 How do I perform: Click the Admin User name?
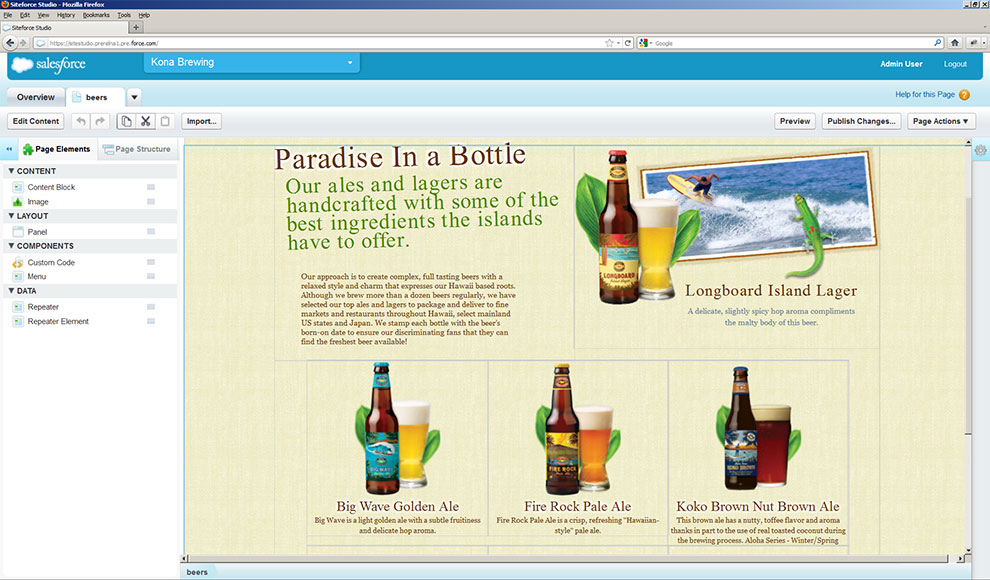click(x=901, y=64)
